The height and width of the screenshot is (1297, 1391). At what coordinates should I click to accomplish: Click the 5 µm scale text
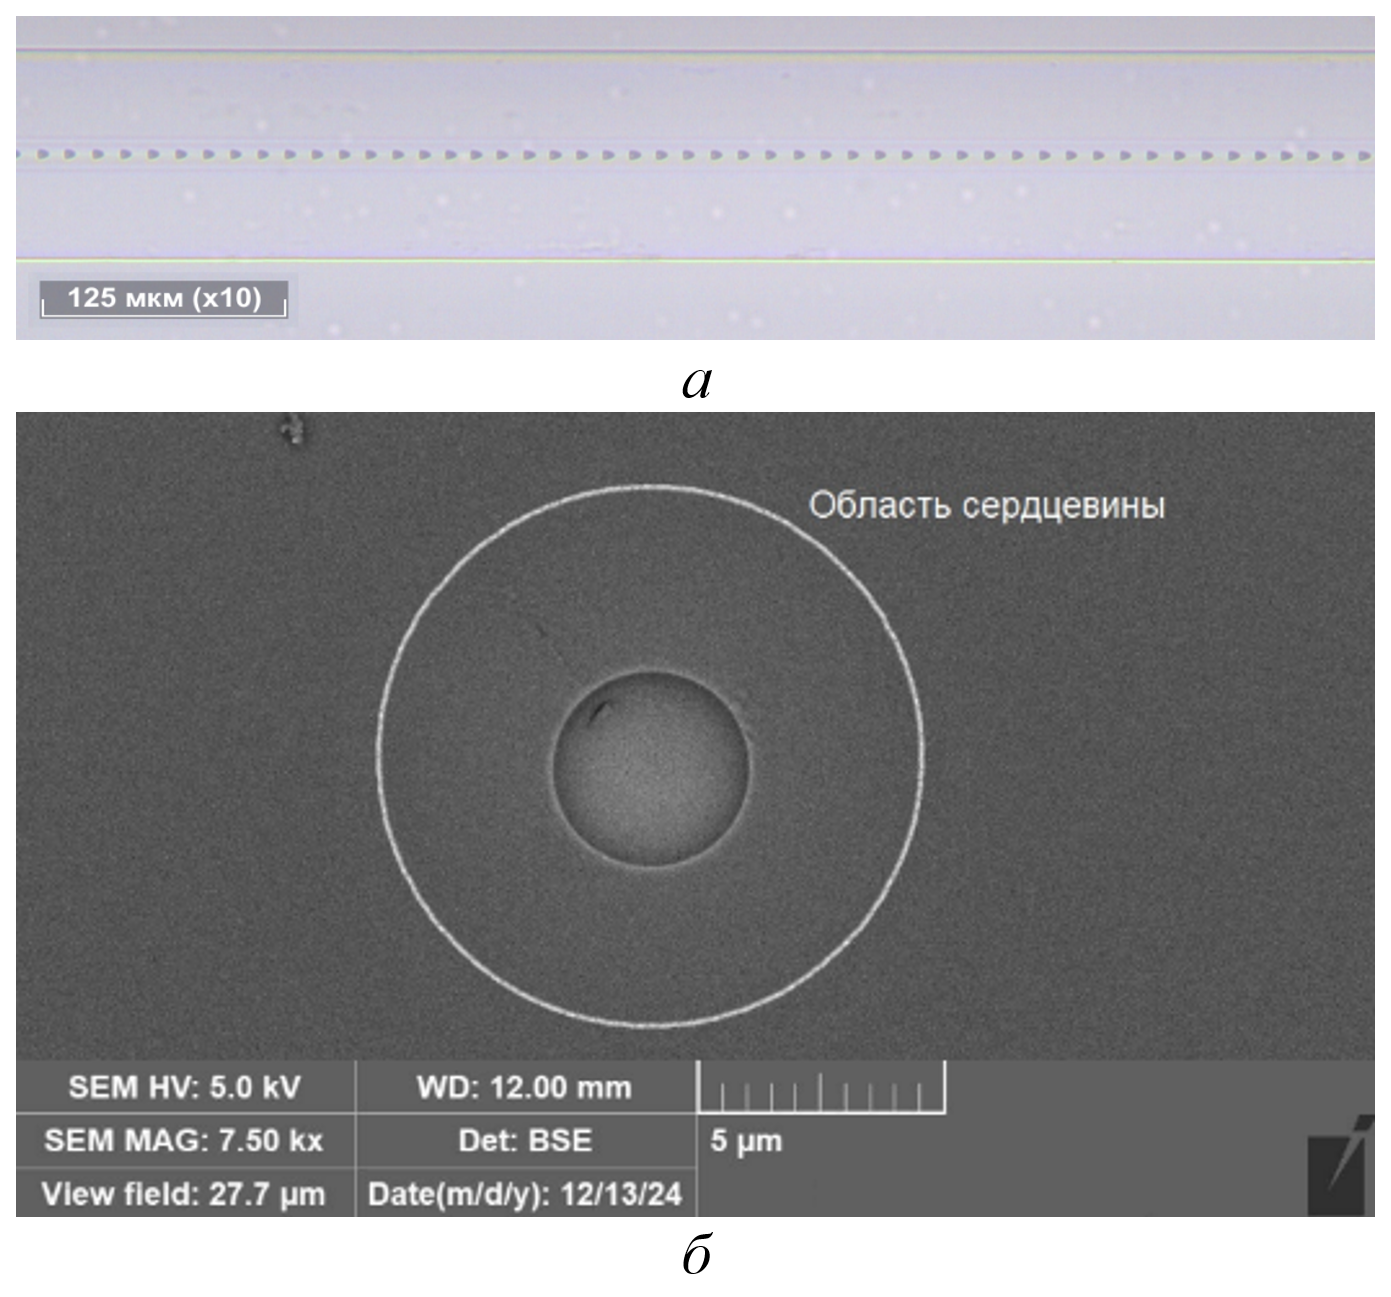[x=746, y=1141]
